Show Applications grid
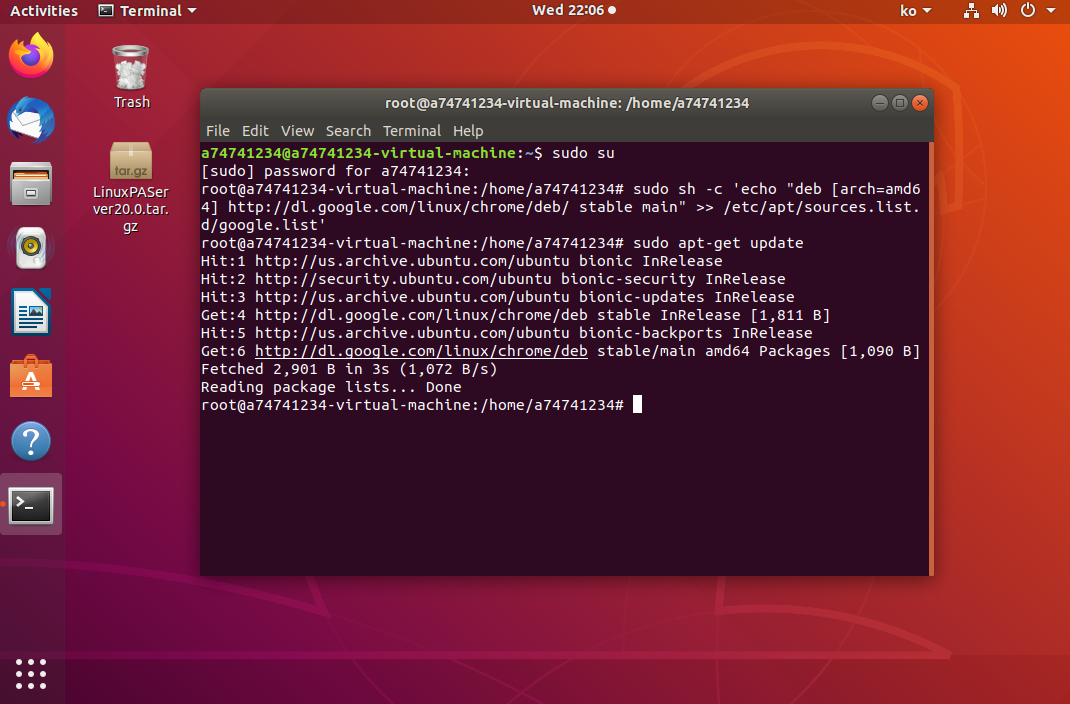Screen dimensions: 1070x704 click(31, 674)
